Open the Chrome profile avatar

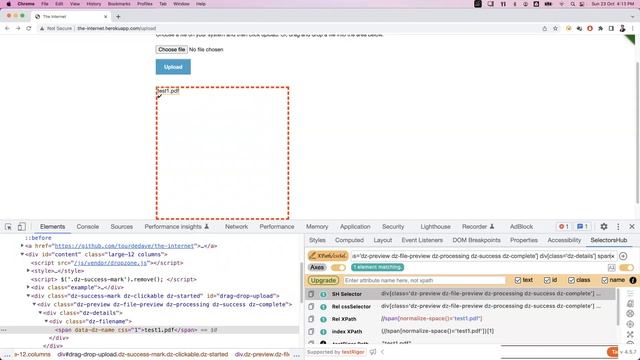622,29
